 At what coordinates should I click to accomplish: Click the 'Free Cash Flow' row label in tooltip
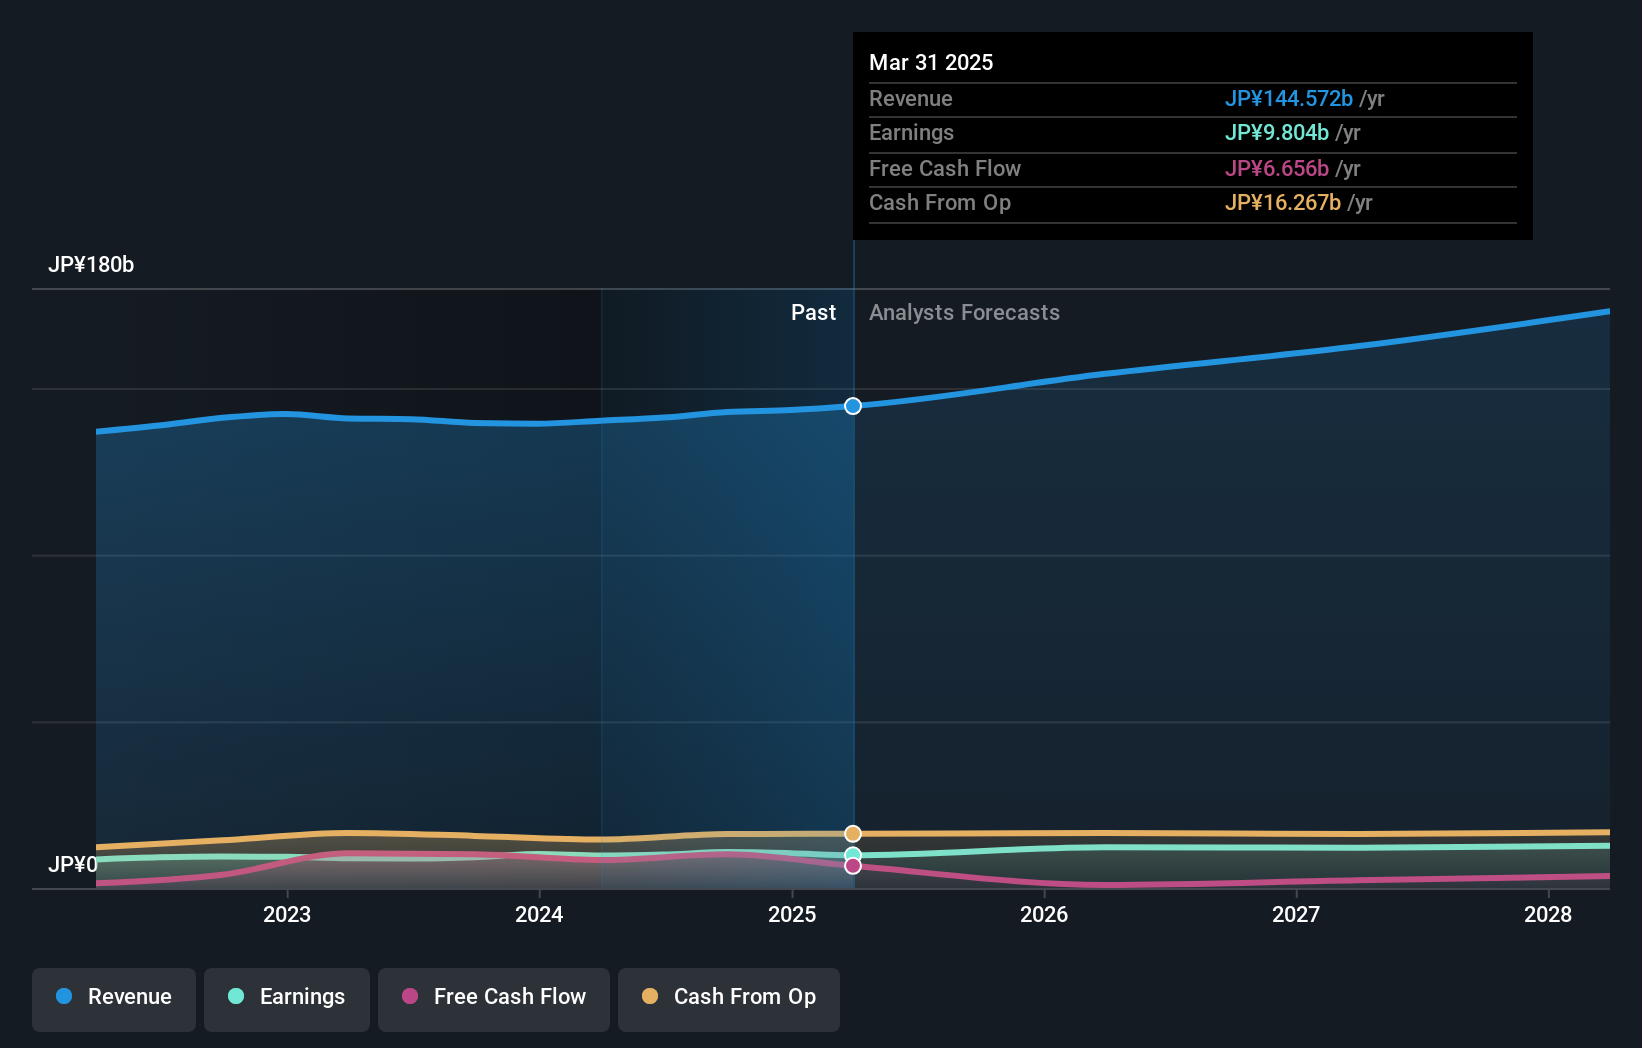[945, 168]
